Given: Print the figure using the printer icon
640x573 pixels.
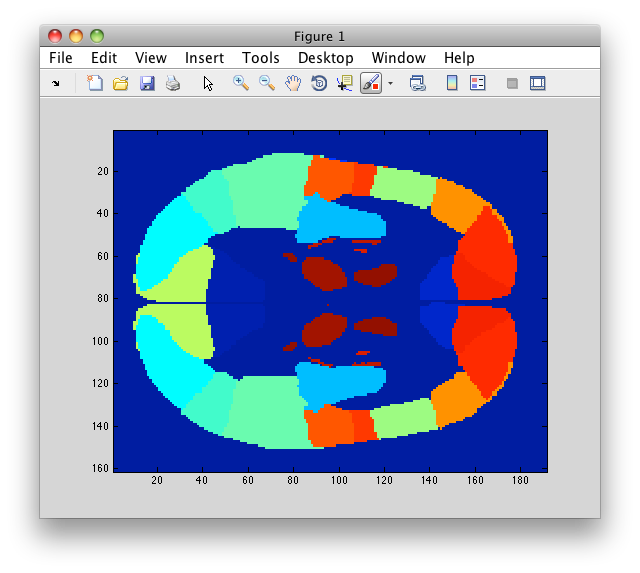Looking at the screenshot, I should [x=173, y=83].
